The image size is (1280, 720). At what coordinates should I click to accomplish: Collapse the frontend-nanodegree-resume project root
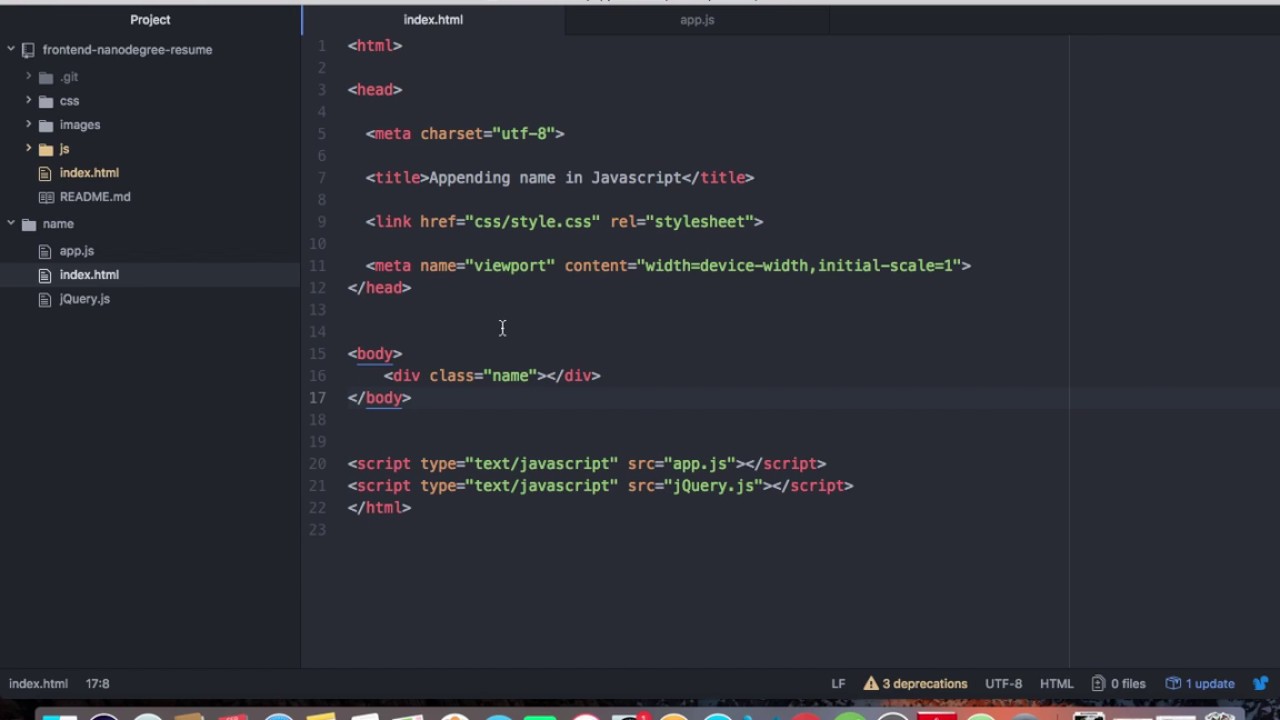[11, 50]
